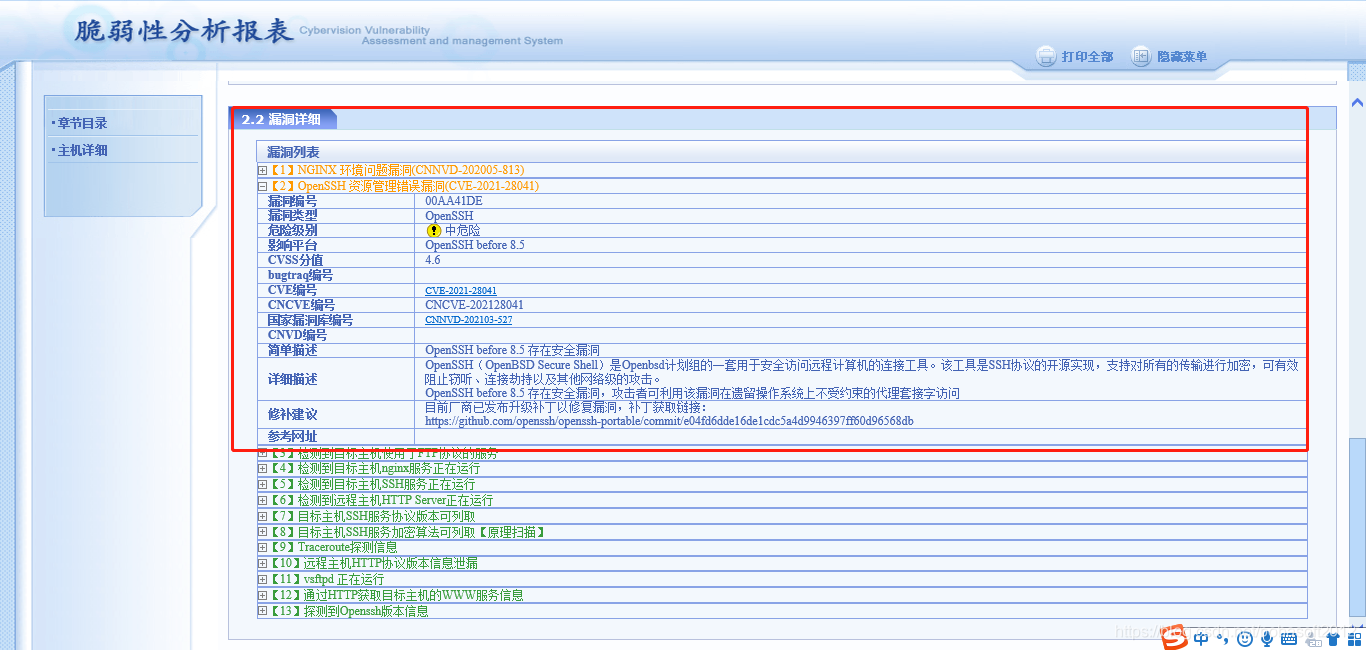
Task: Click the vertical scrollbar up arrow
Action: click(1357, 102)
